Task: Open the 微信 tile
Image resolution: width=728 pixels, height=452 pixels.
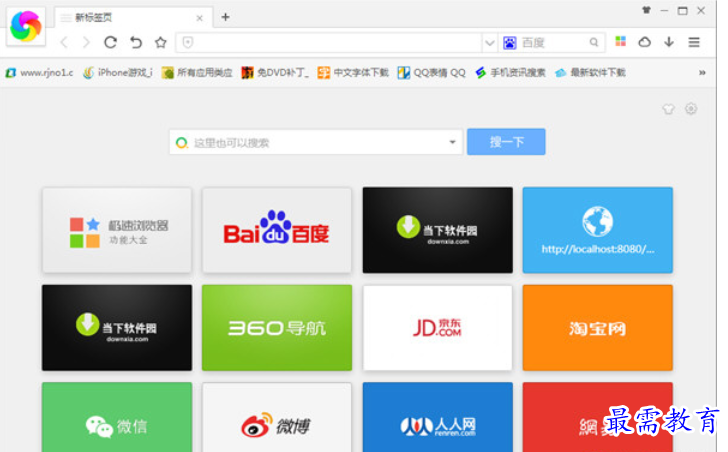Action: (117, 417)
